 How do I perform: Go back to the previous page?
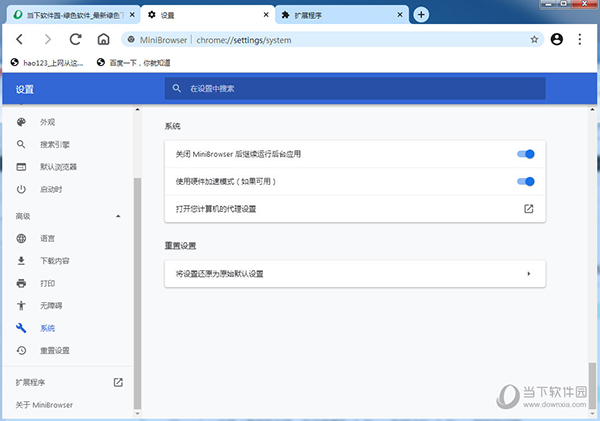pyautogui.click(x=20, y=39)
